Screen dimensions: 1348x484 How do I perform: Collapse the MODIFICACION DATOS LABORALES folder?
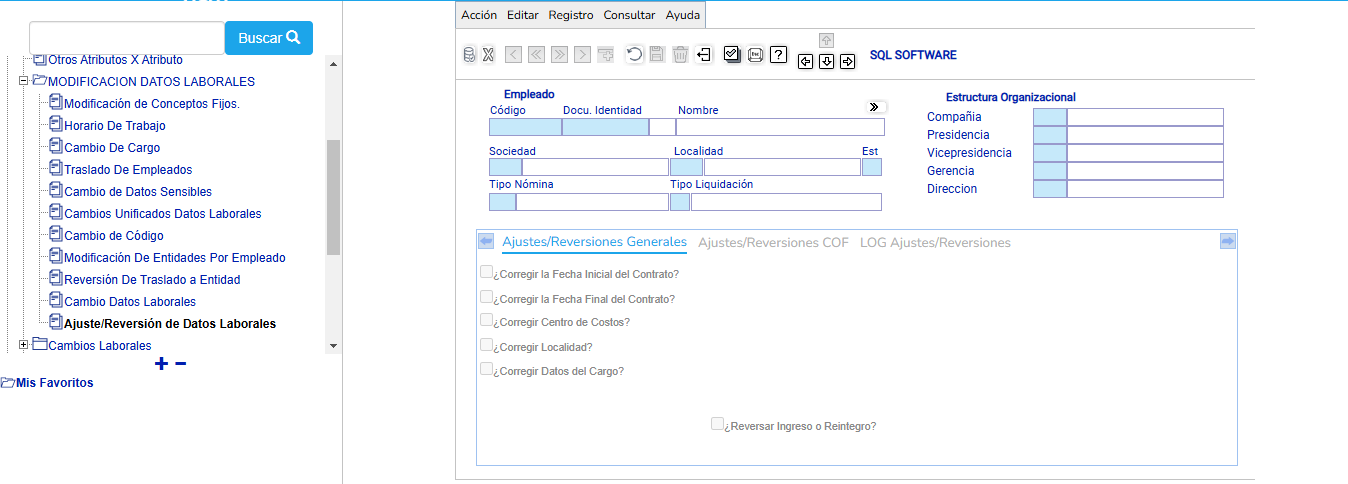(24, 81)
